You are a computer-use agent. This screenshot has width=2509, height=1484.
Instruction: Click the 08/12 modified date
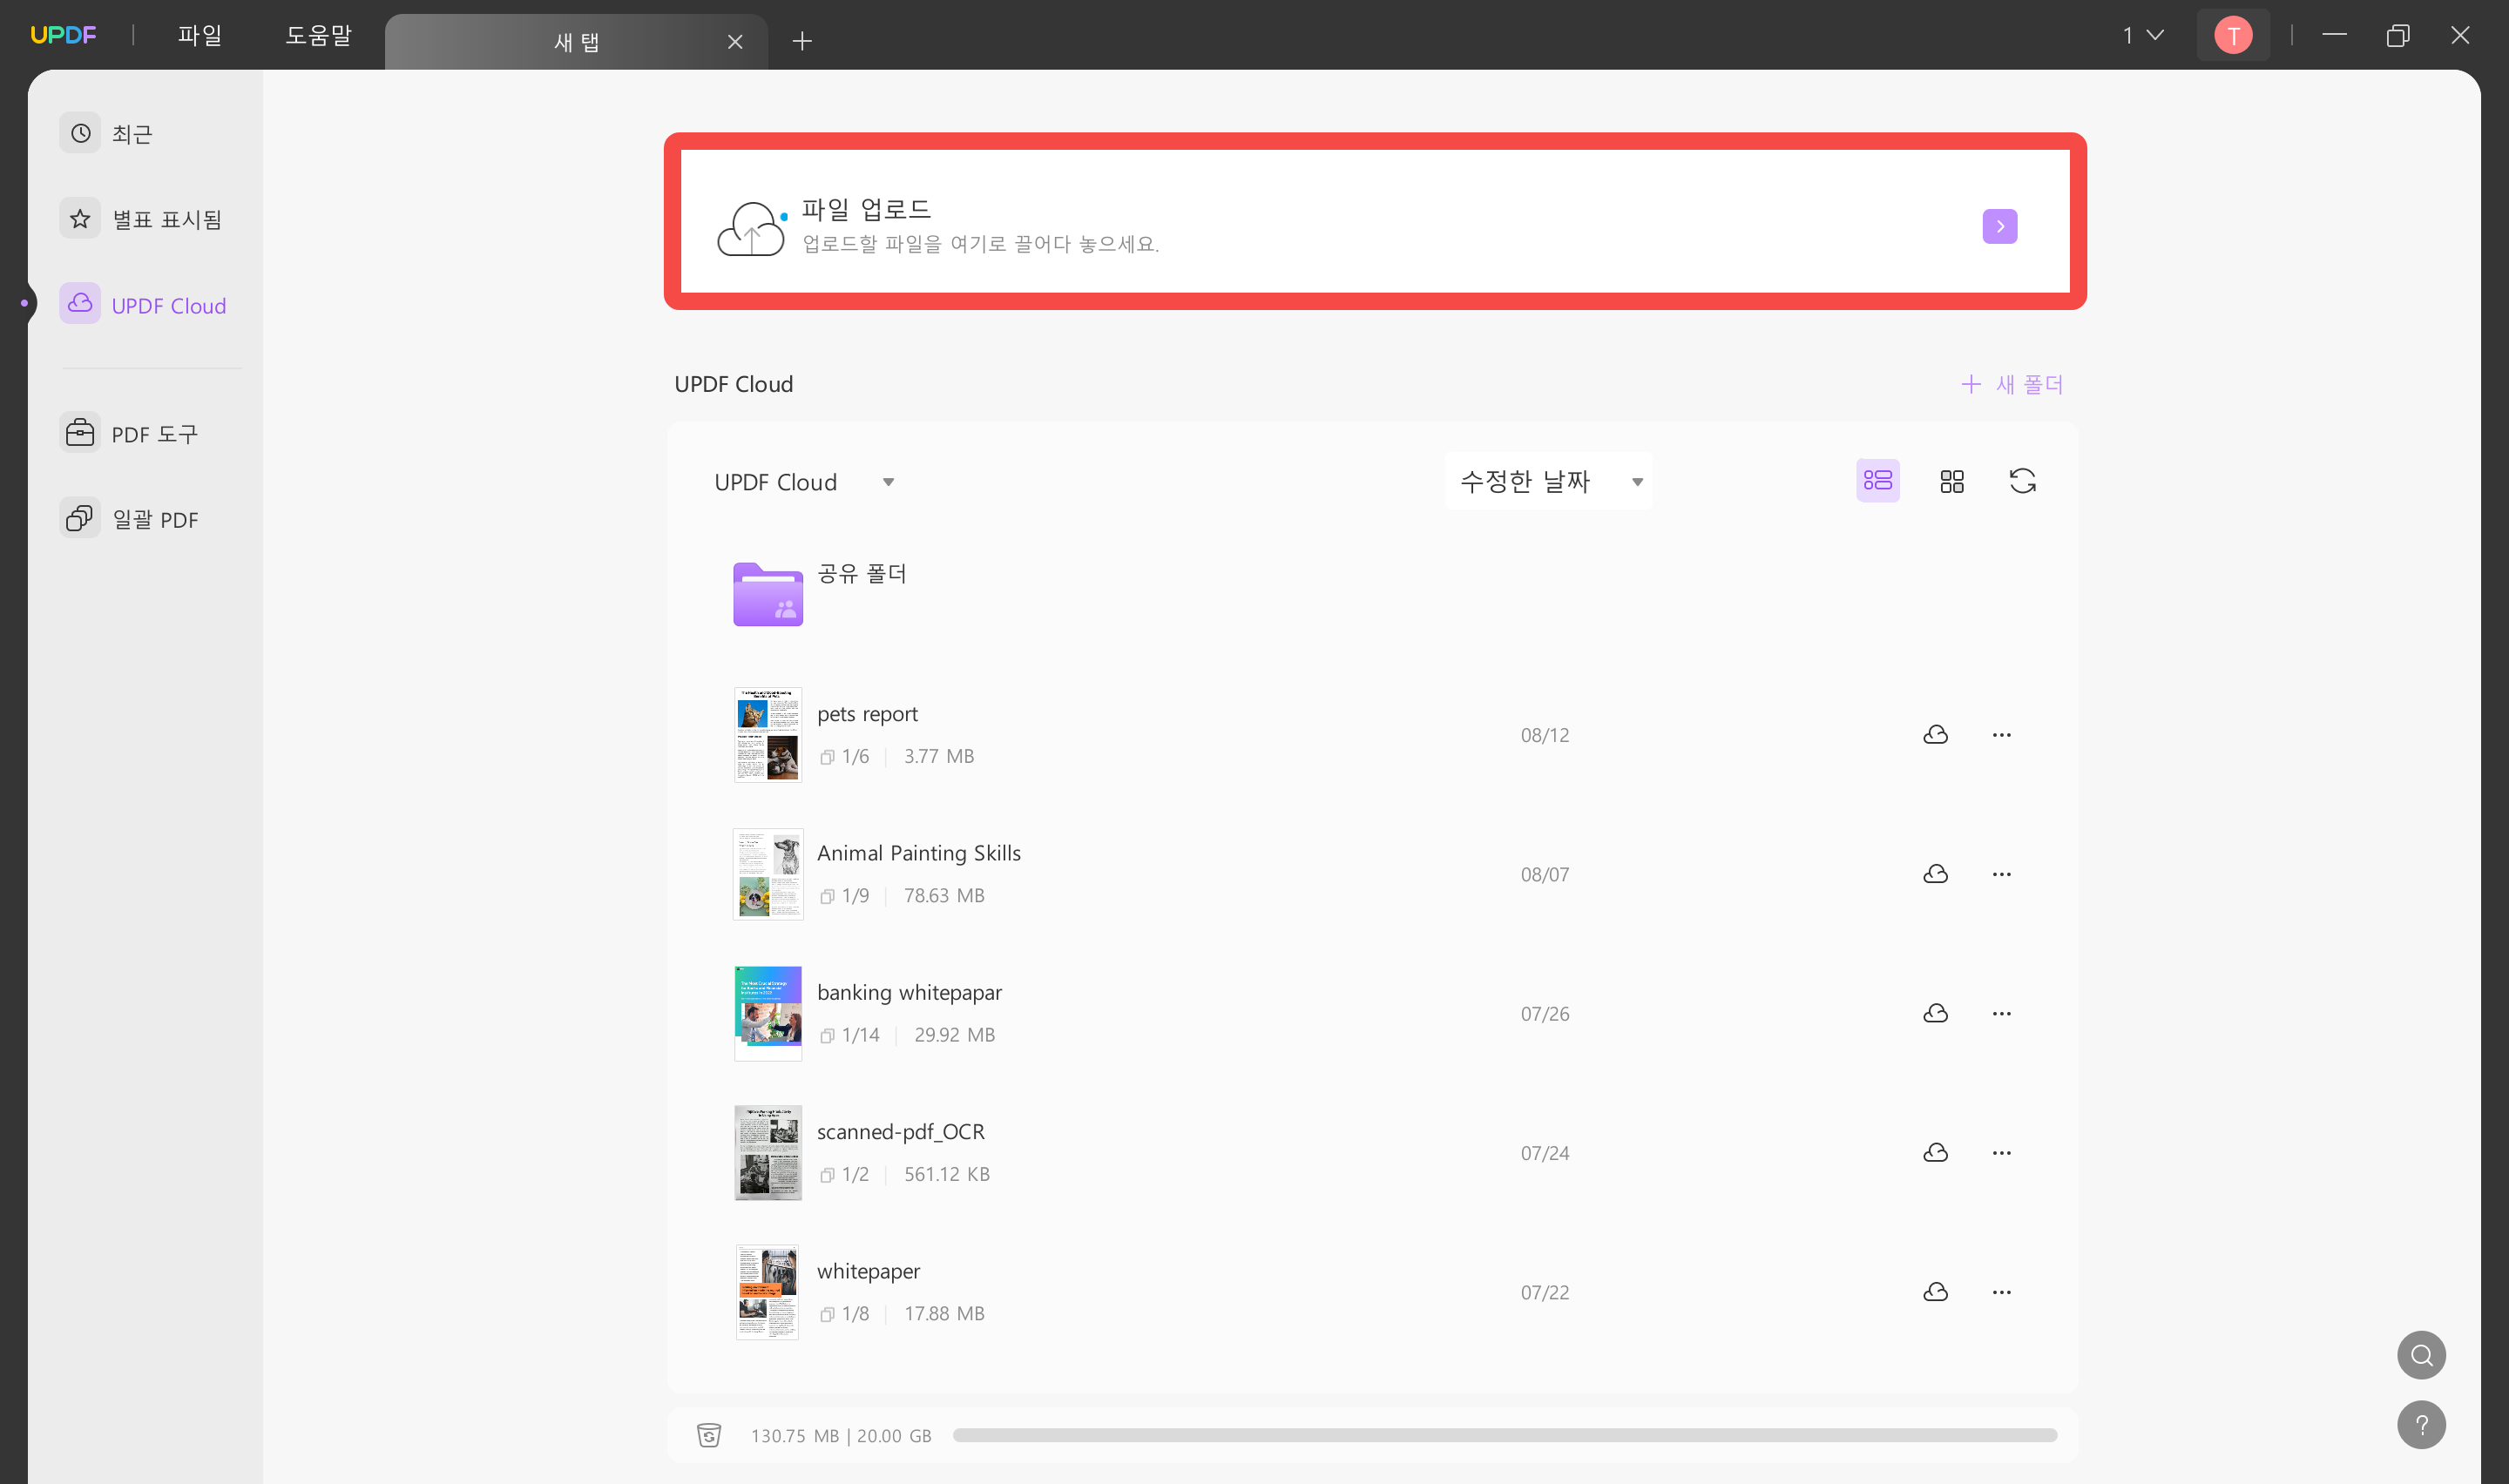point(1544,735)
